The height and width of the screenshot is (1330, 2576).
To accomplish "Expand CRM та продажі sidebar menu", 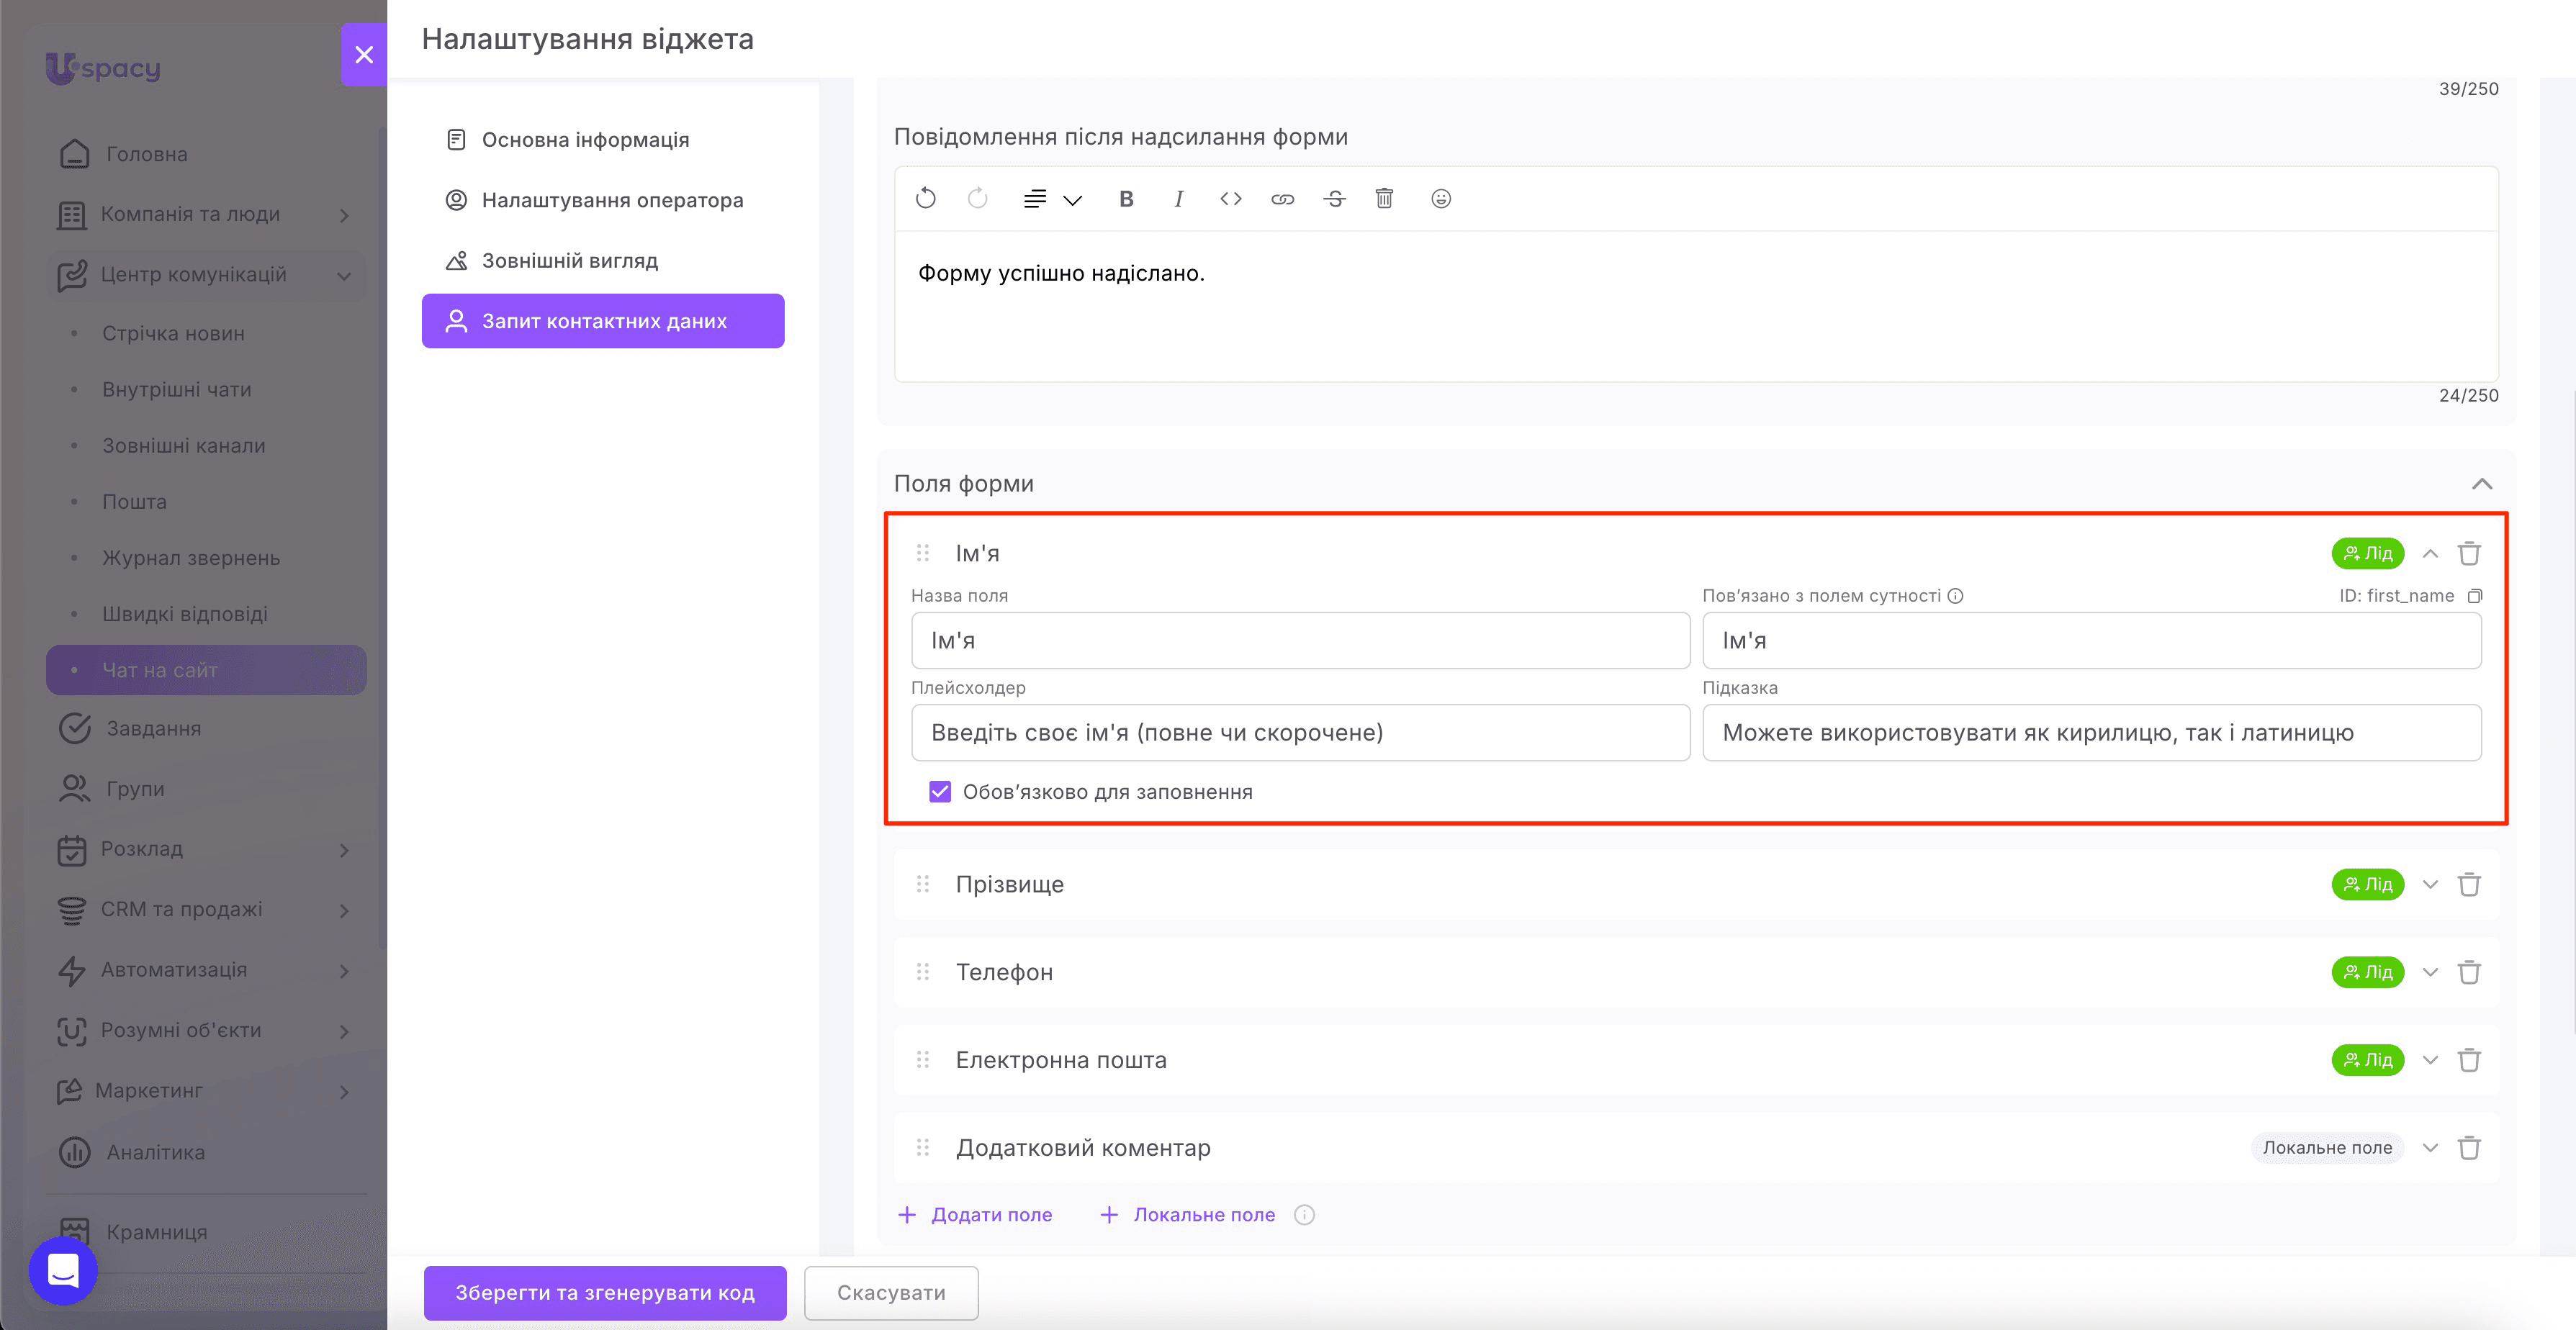I will [207, 910].
